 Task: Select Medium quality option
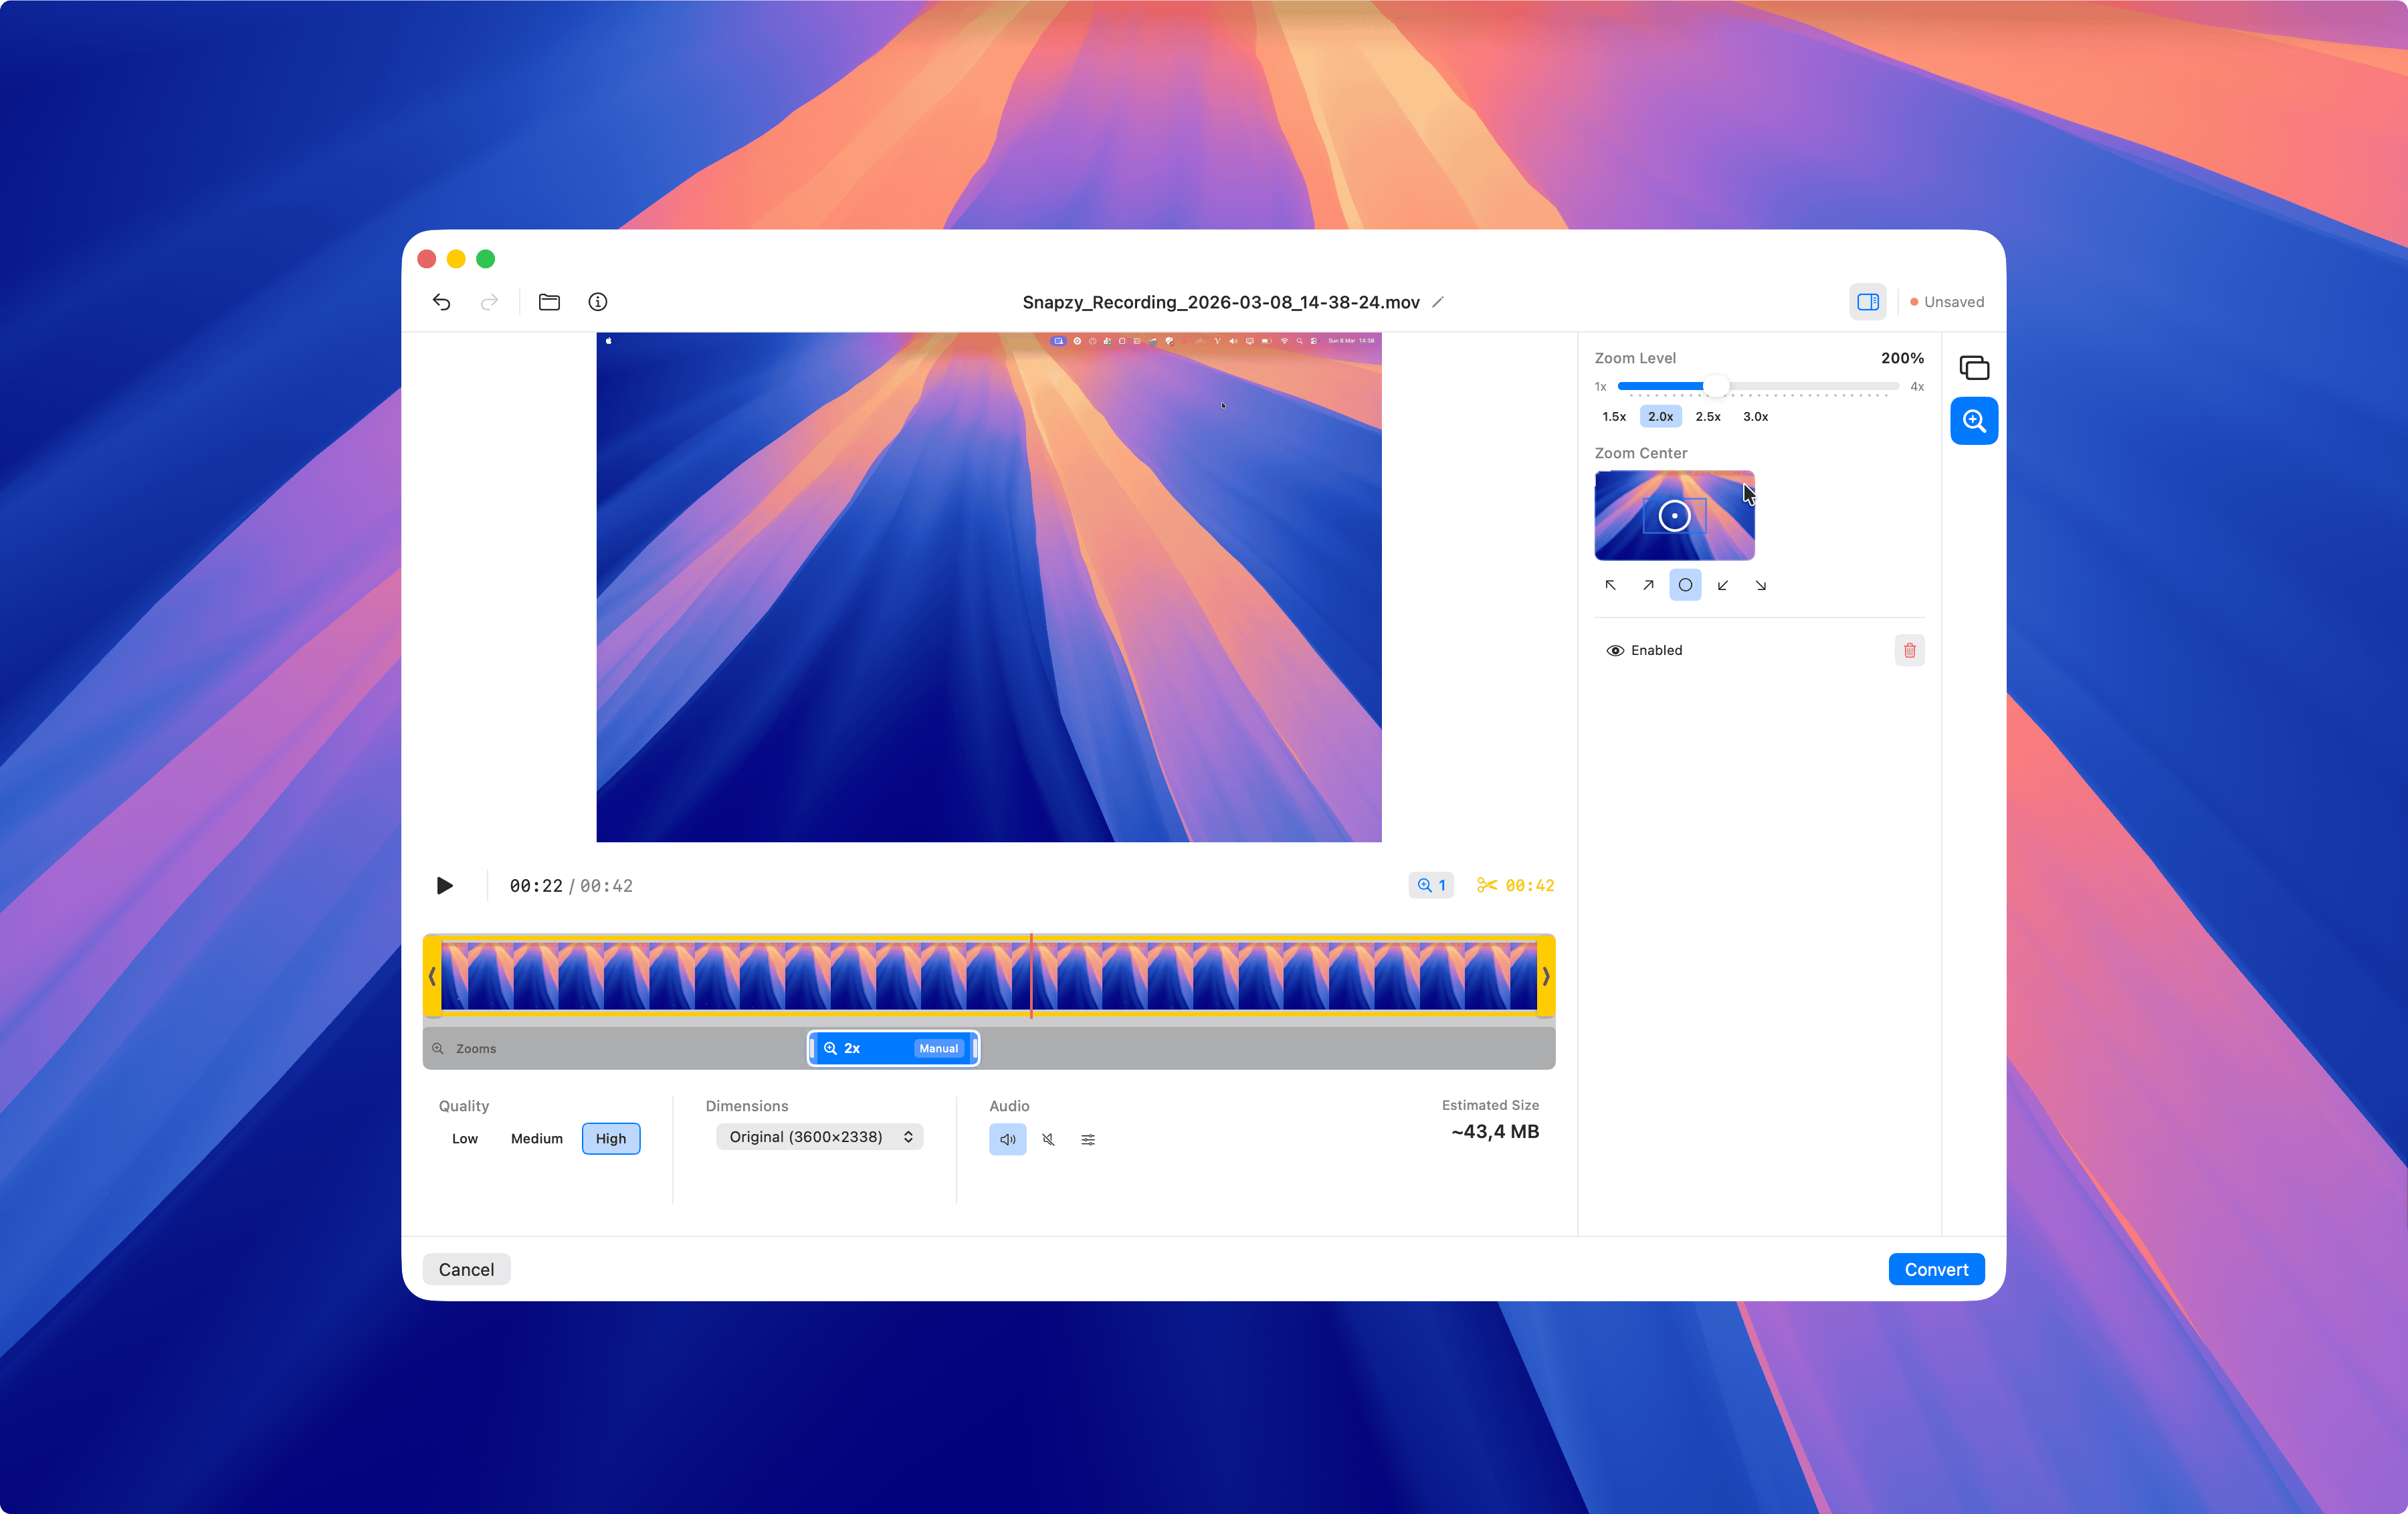[536, 1139]
